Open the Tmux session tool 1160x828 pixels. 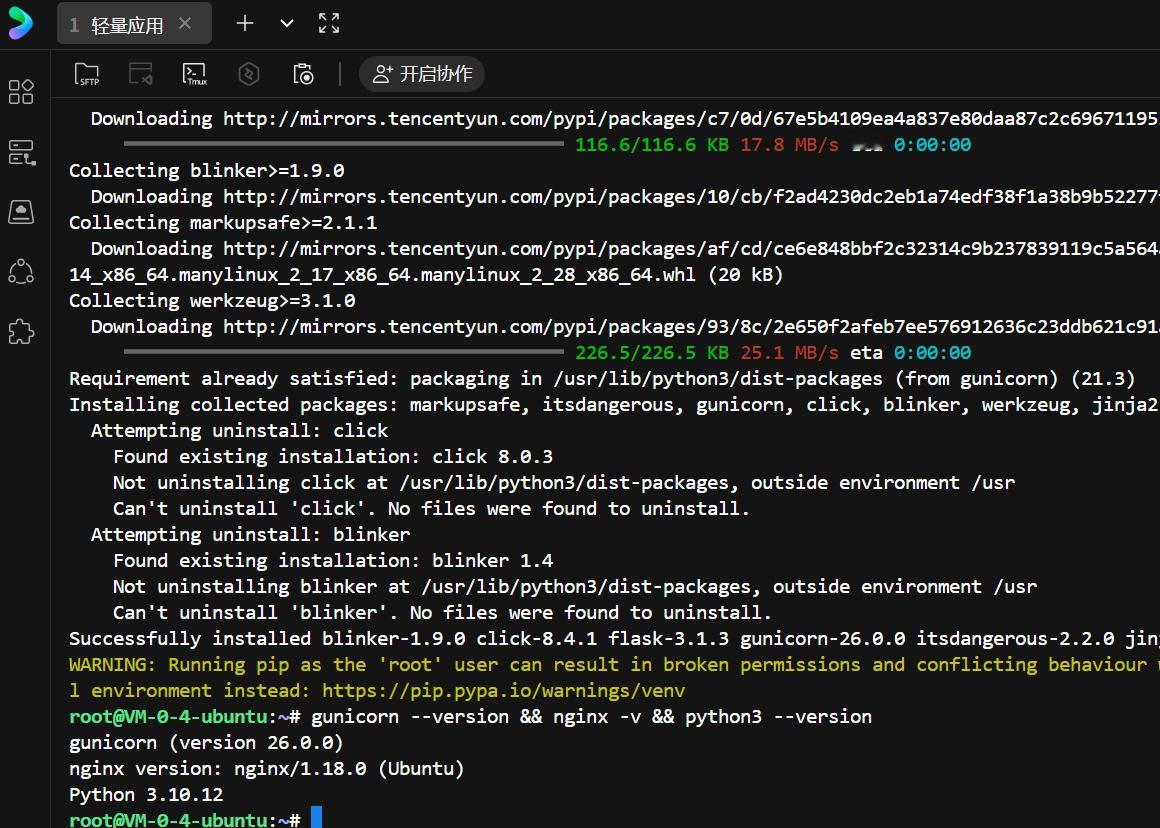click(x=195, y=74)
